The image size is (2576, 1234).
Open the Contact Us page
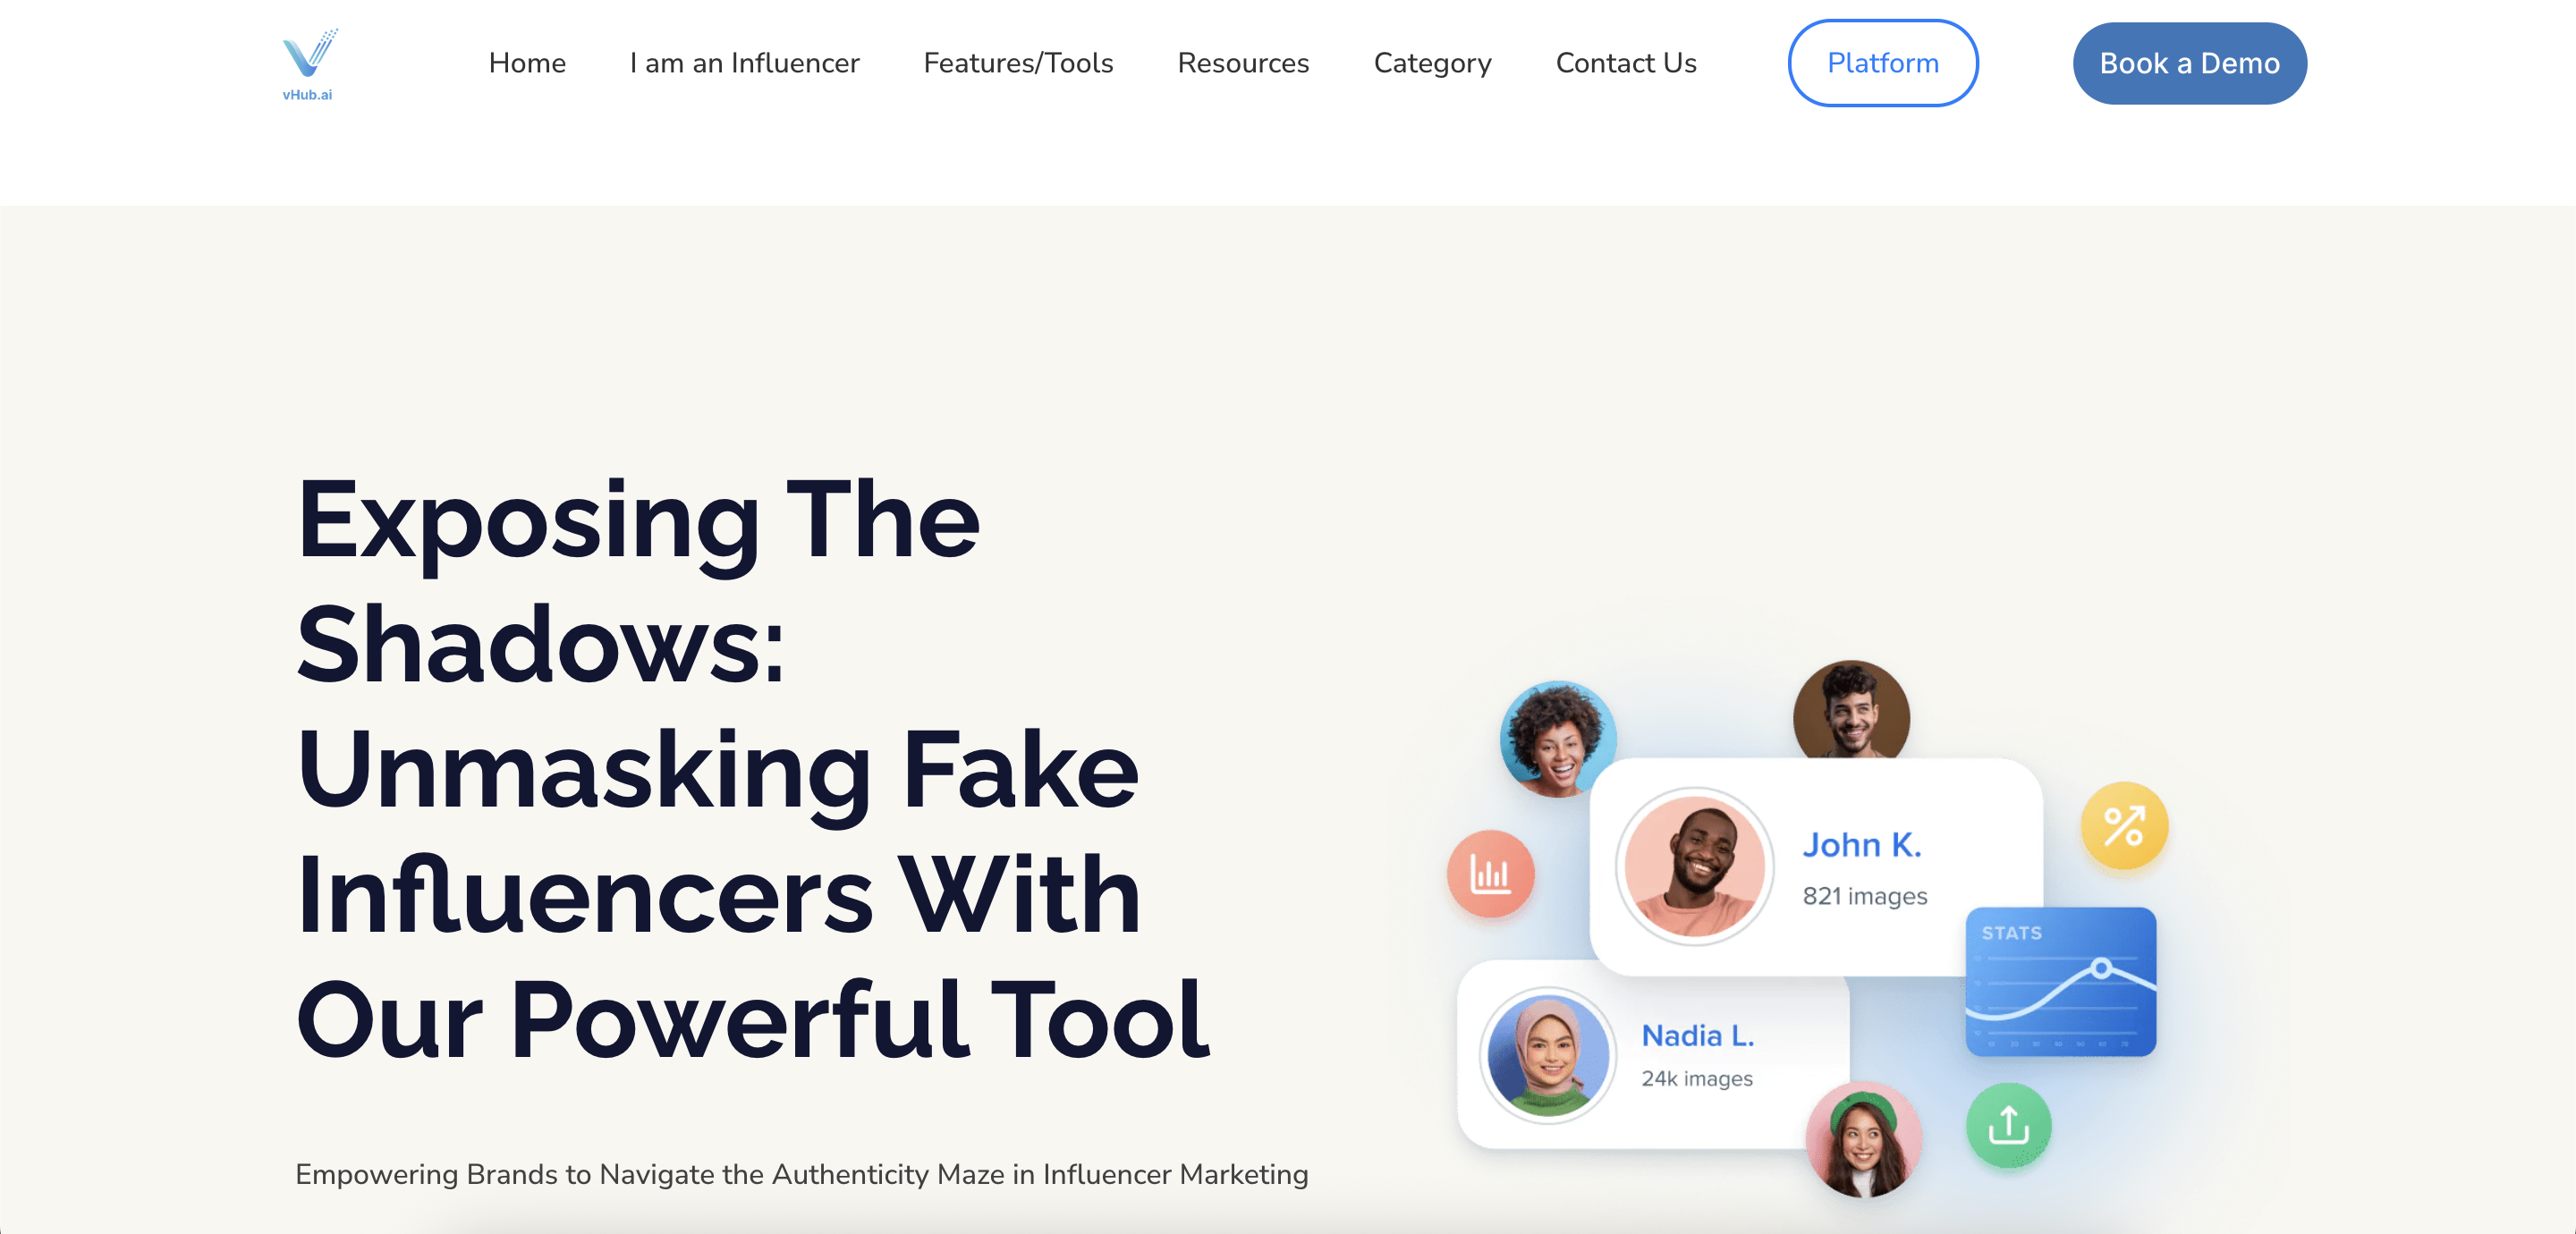[1626, 63]
